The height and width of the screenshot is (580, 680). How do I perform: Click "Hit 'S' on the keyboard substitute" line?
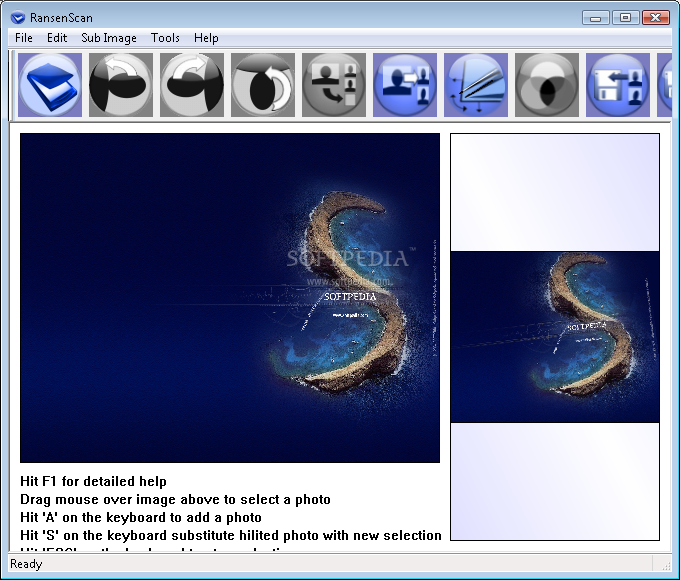[231, 535]
